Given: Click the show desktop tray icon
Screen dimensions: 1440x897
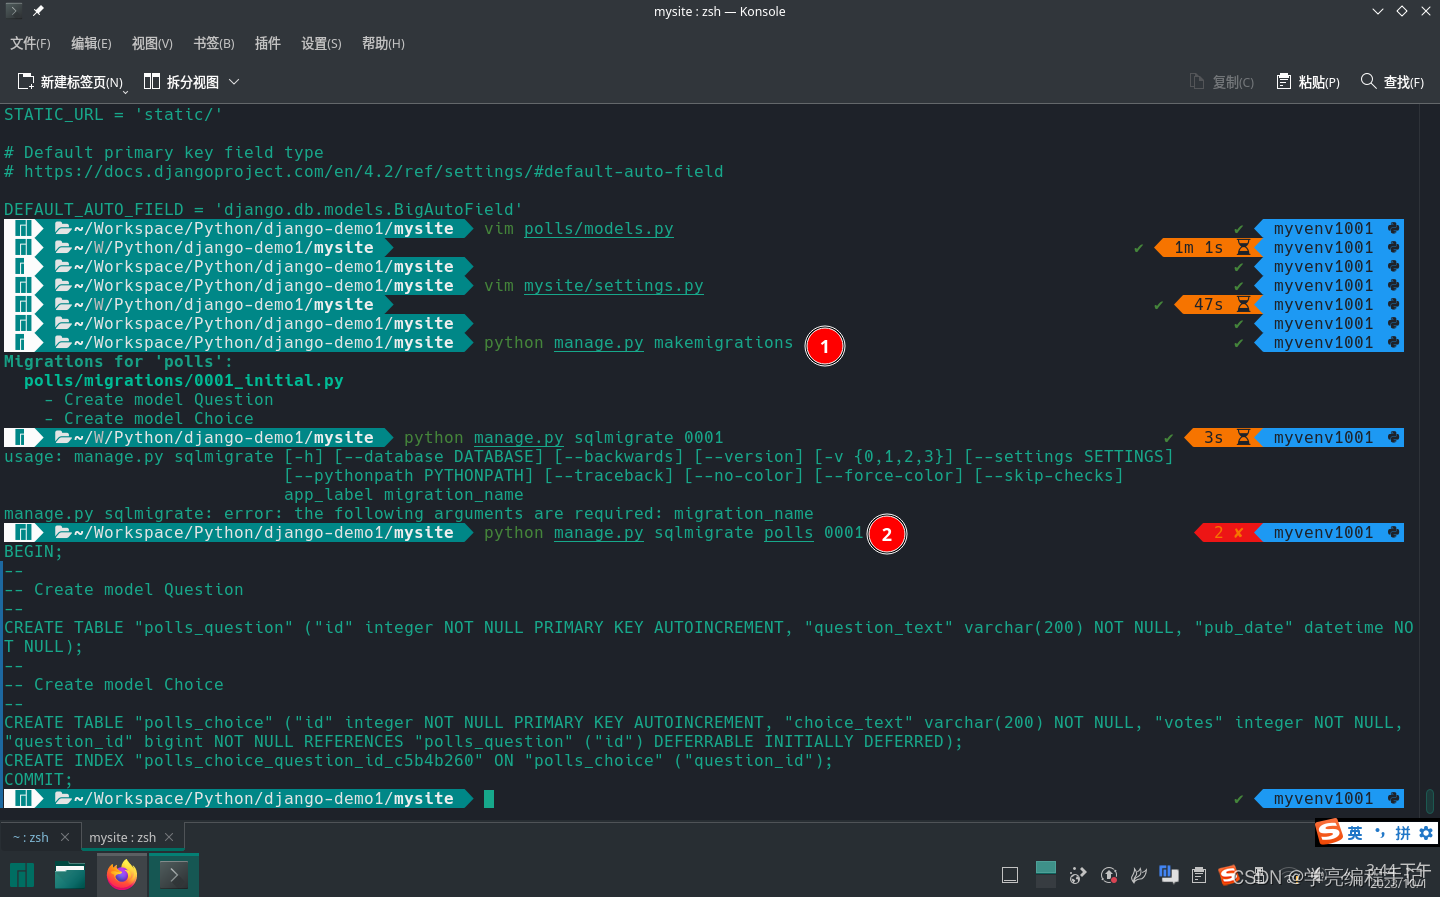Looking at the screenshot, I should point(1010,875).
